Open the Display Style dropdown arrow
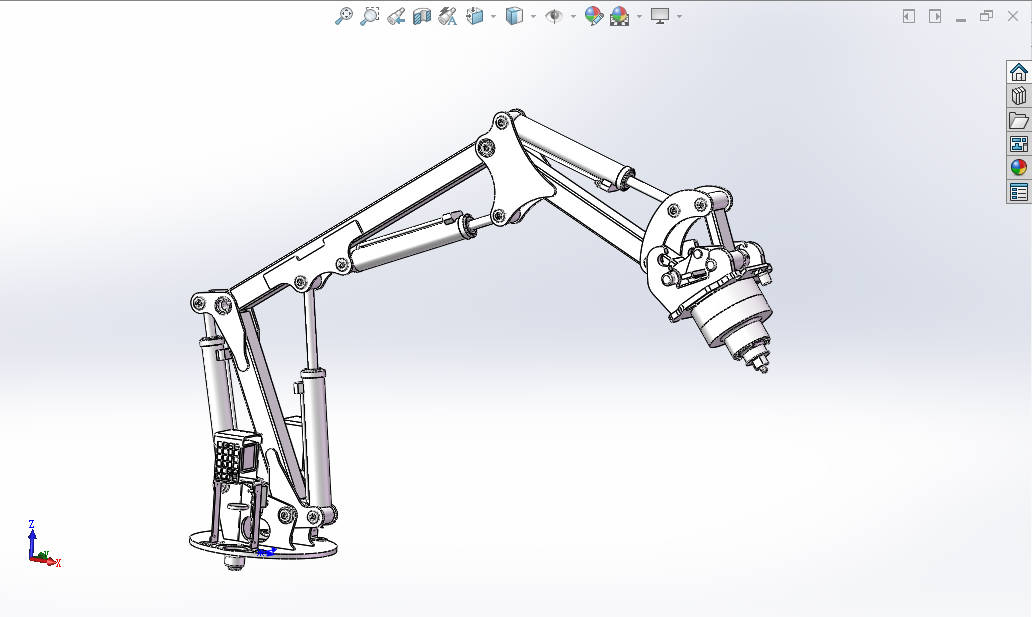 (x=533, y=16)
